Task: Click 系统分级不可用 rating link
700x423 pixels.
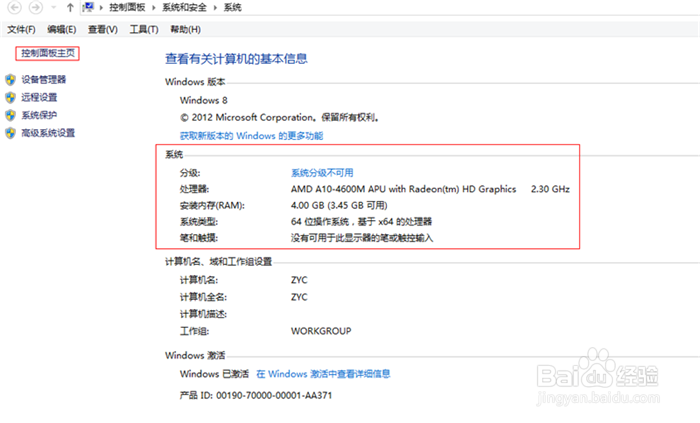Action: coord(322,173)
